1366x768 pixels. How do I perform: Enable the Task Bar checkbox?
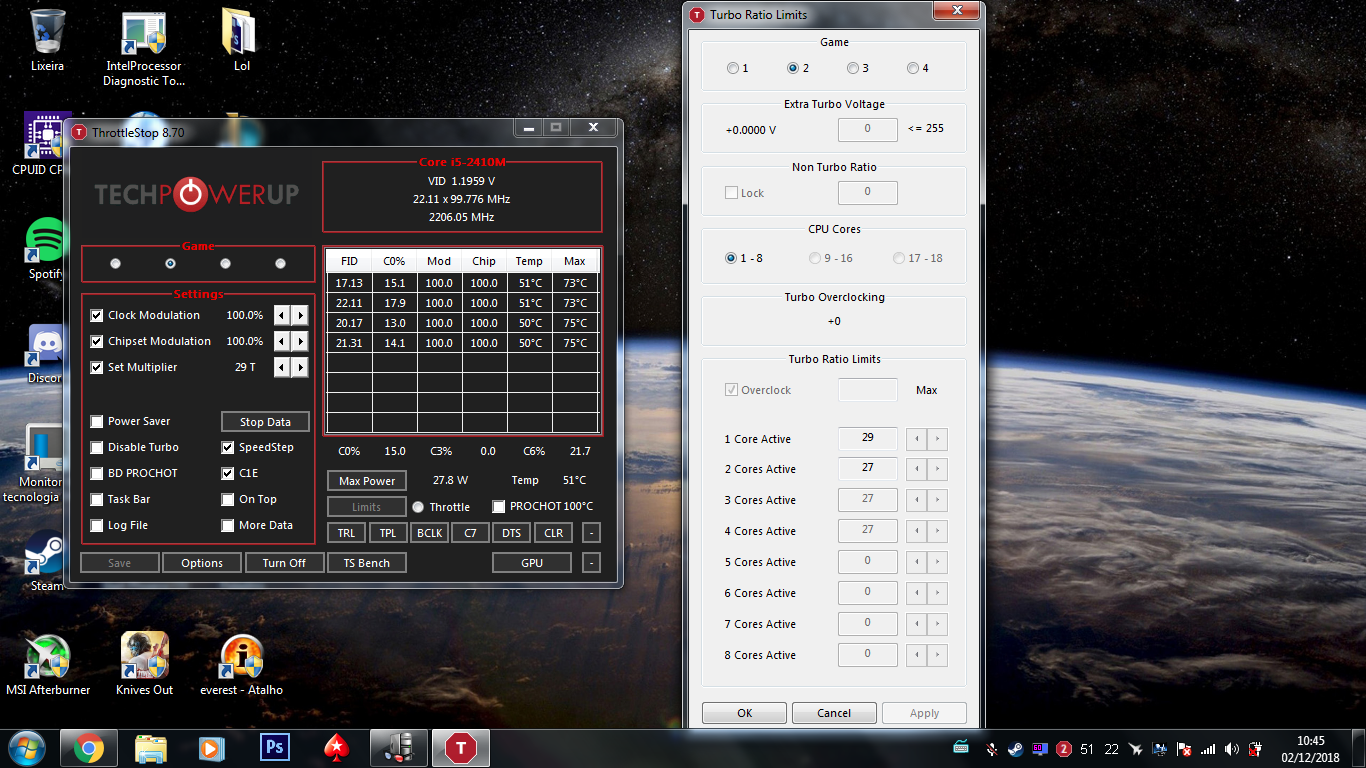coord(97,499)
